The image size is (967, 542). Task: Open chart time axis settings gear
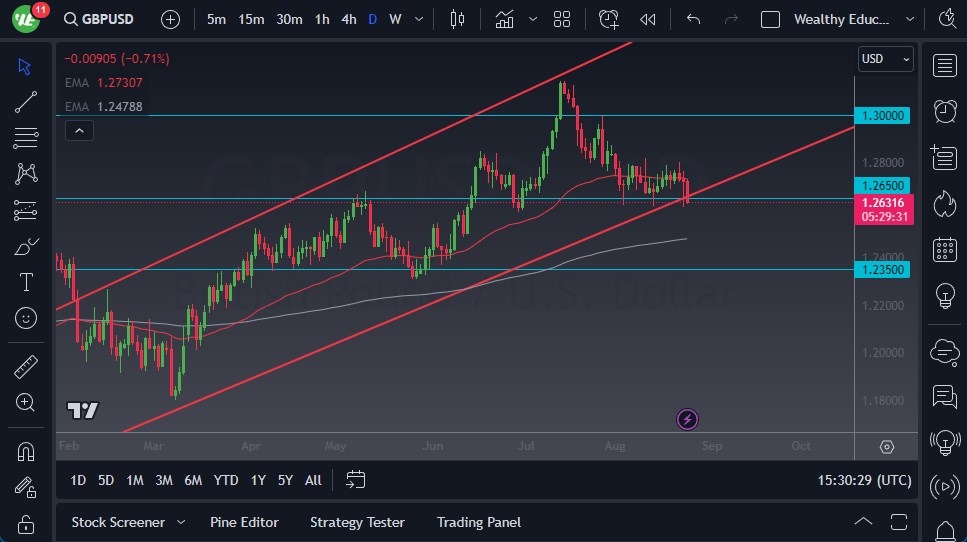coord(887,447)
